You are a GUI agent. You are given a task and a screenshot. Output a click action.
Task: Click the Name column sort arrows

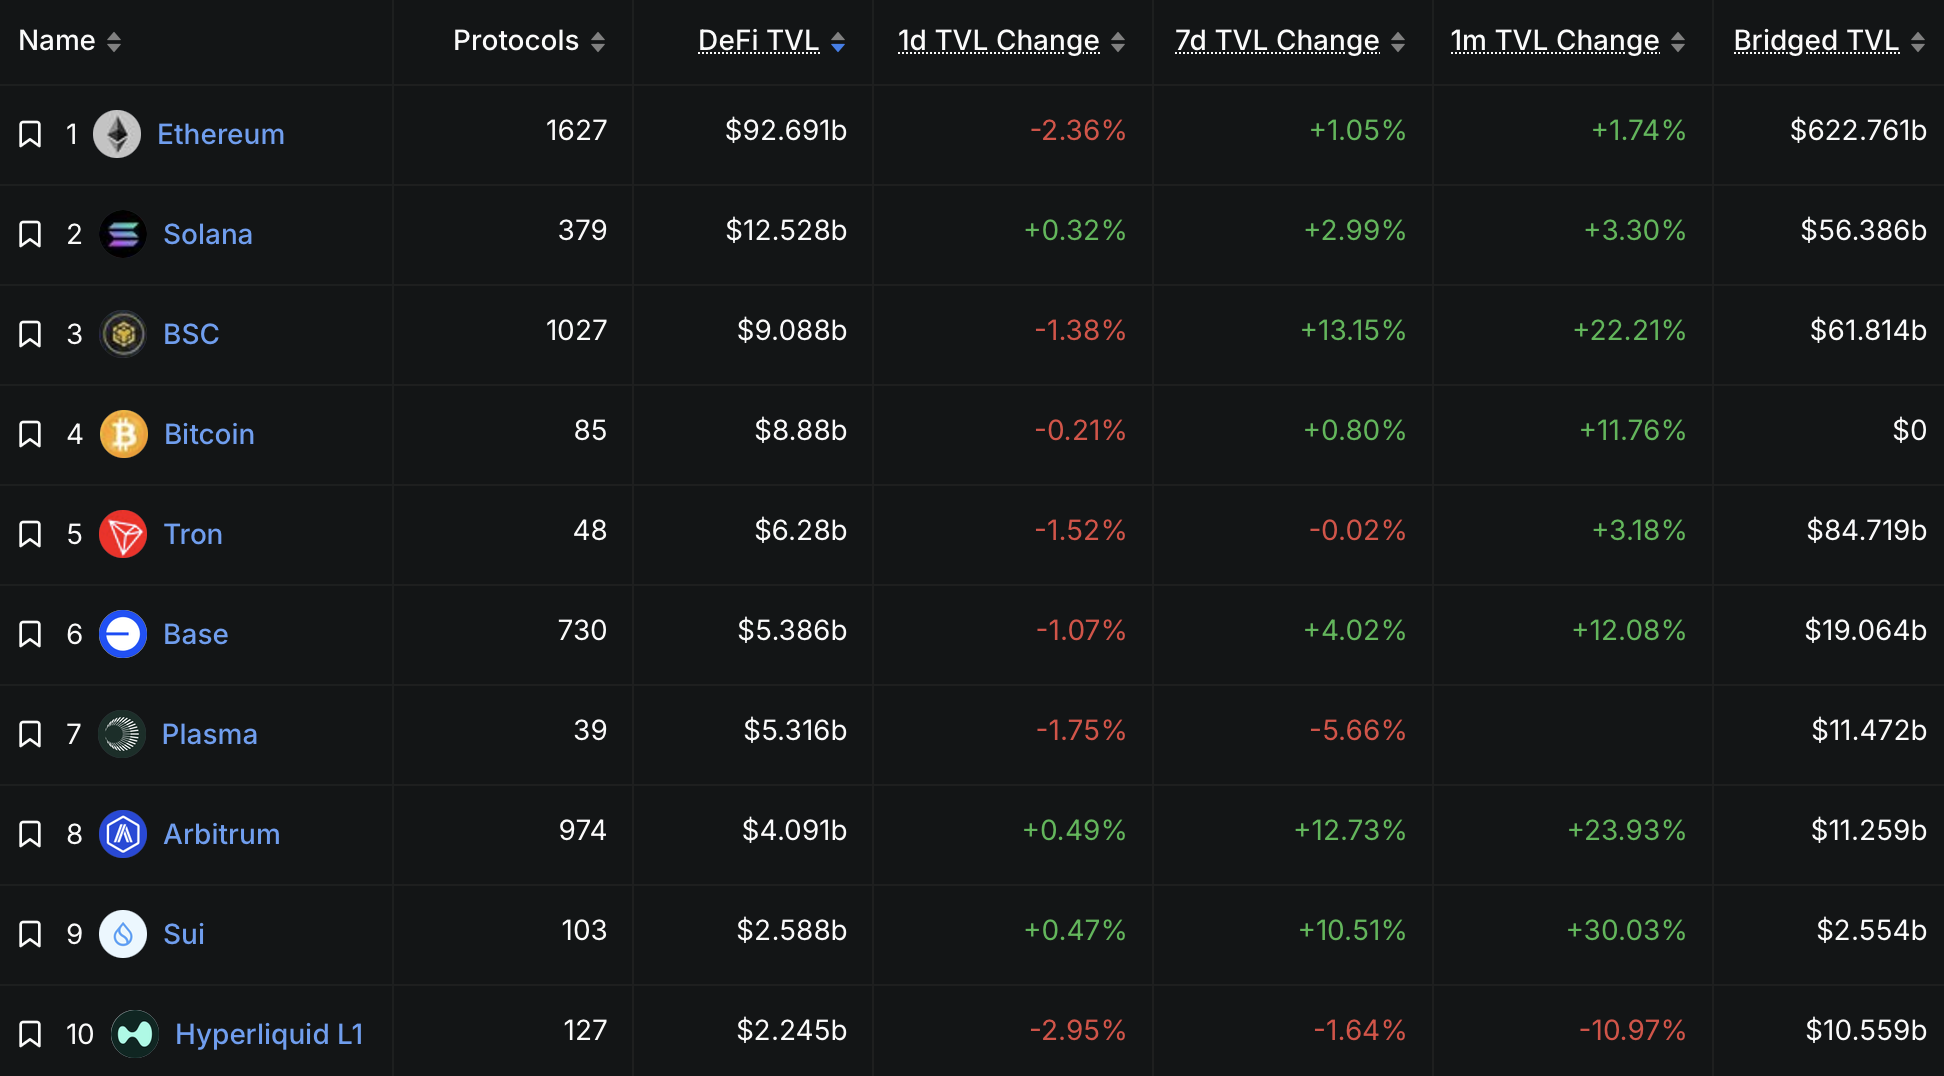click(114, 42)
